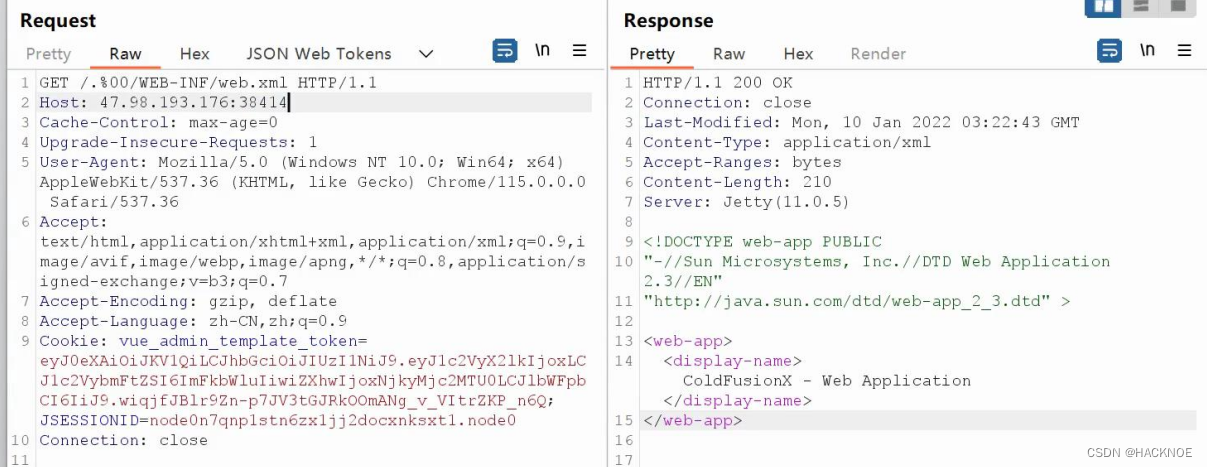Click the ColdFusionX - Web Application text

click(827, 381)
